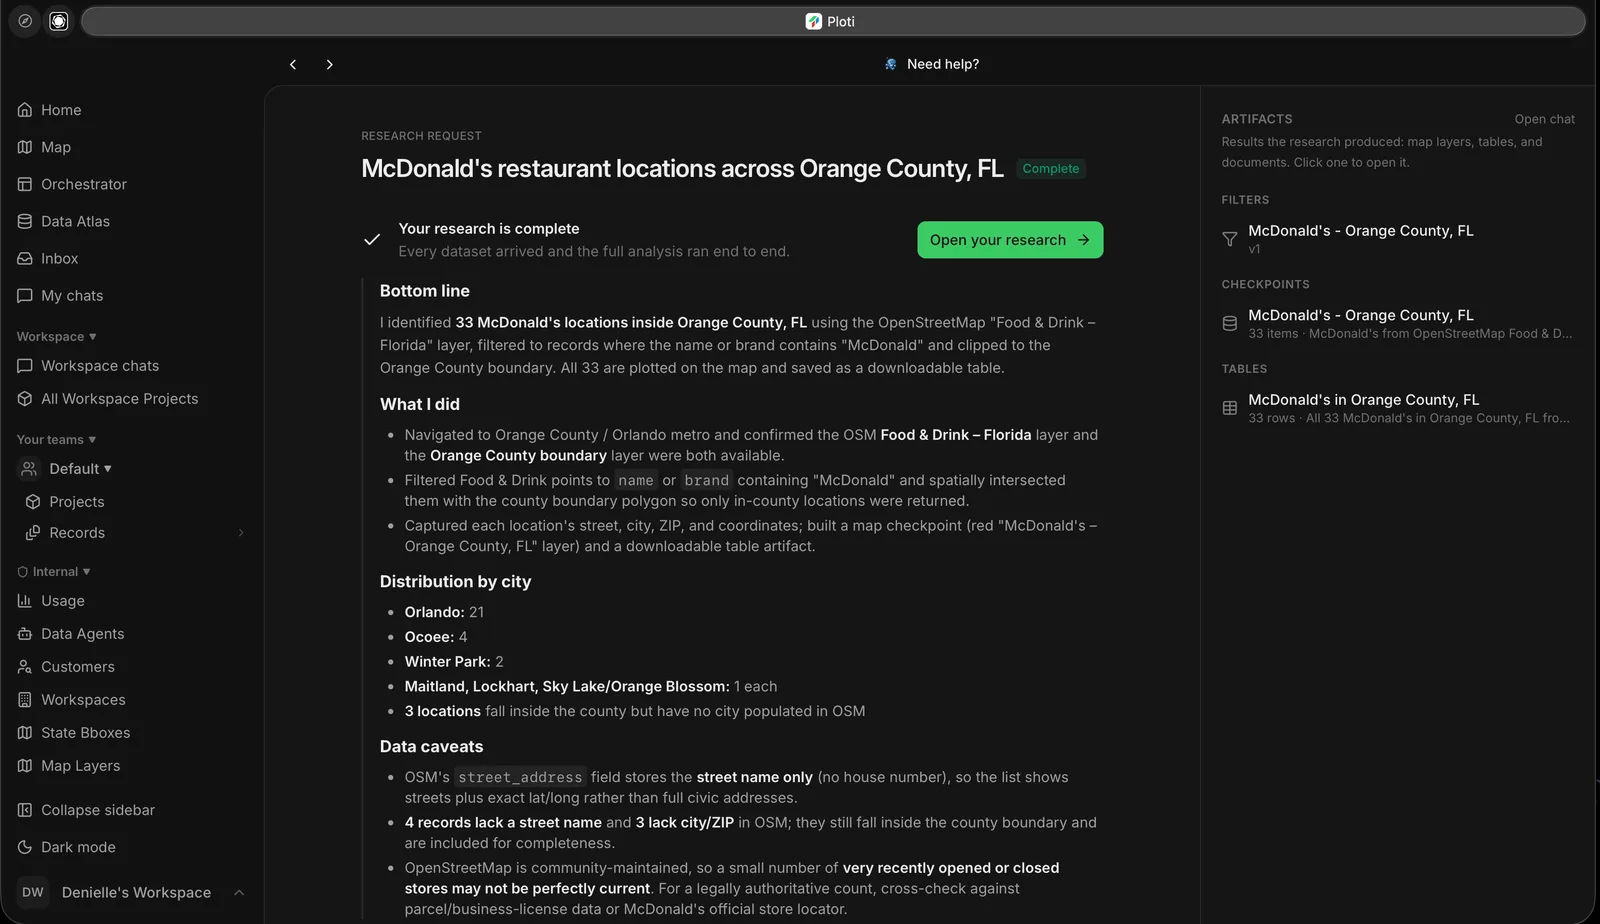Open the 33 items checkpoint artifact
Image resolution: width=1600 pixels, height=924 pixels.
(x=1398, y=323)
